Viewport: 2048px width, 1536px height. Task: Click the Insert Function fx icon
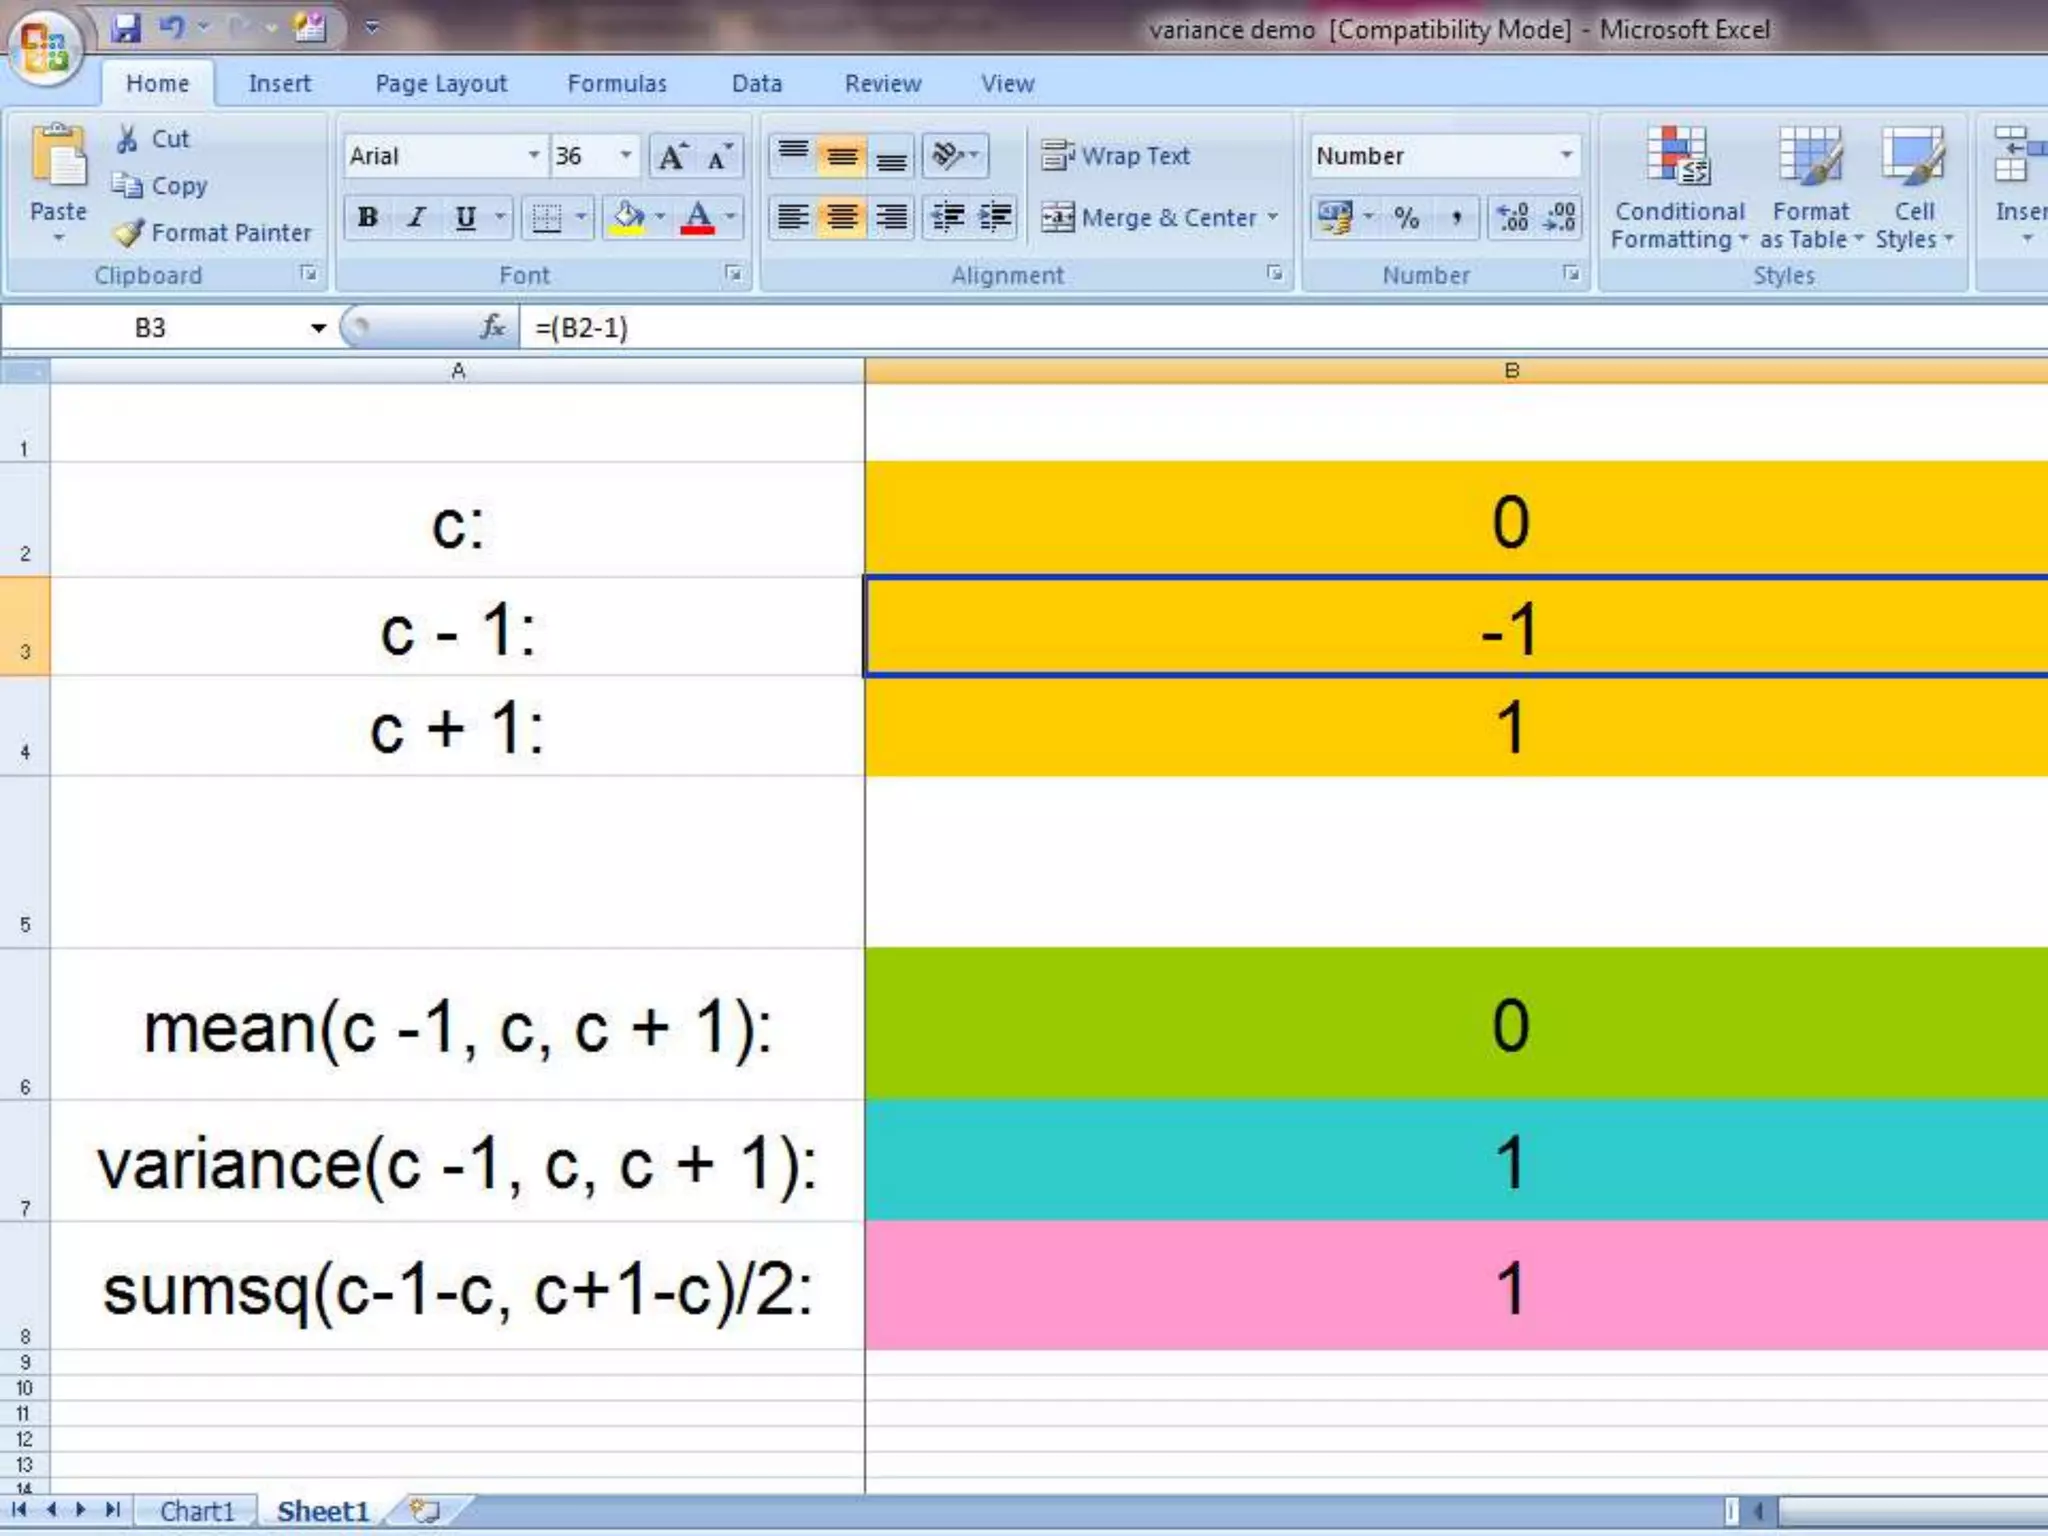[492, 327]
